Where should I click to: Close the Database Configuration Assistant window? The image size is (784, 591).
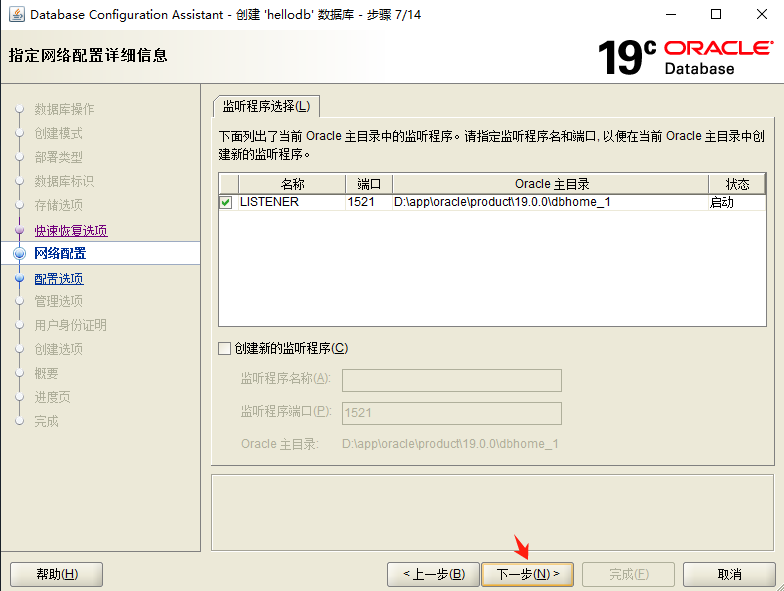coord(762,14)
